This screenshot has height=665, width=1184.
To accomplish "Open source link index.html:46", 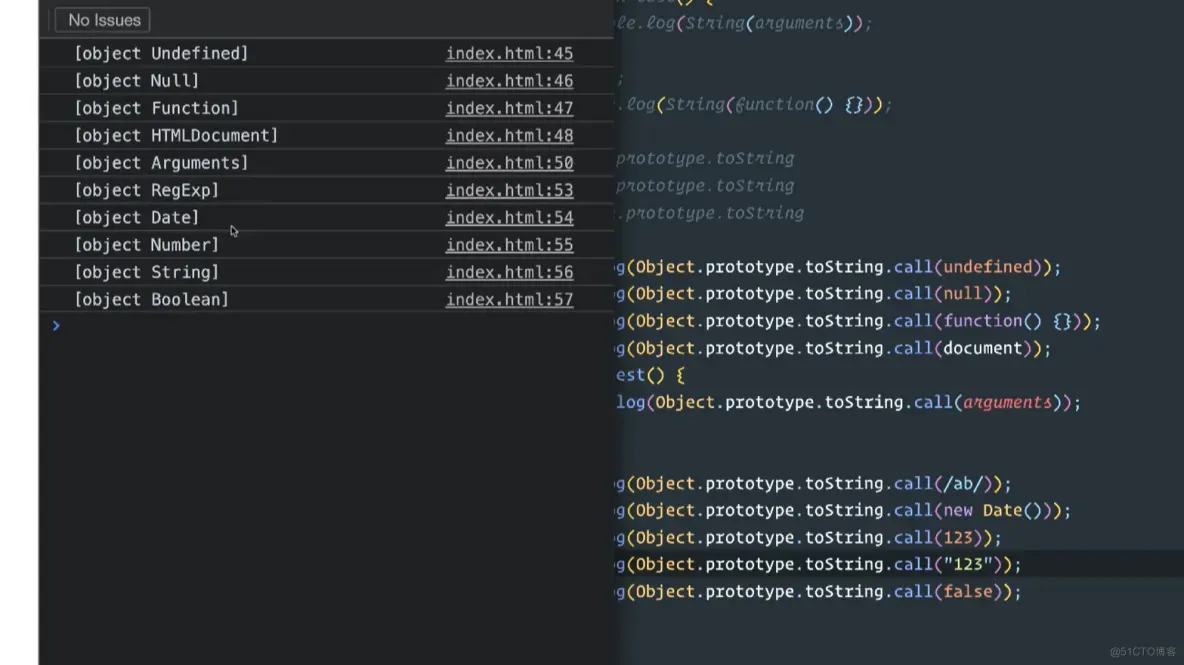I will (509, 81).
